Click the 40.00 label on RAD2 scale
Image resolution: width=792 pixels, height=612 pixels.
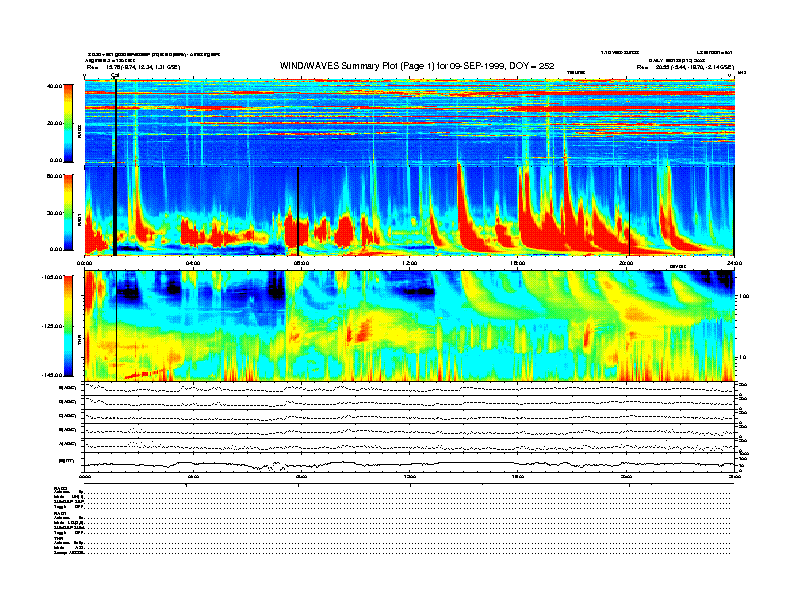[x=55, y=86]
